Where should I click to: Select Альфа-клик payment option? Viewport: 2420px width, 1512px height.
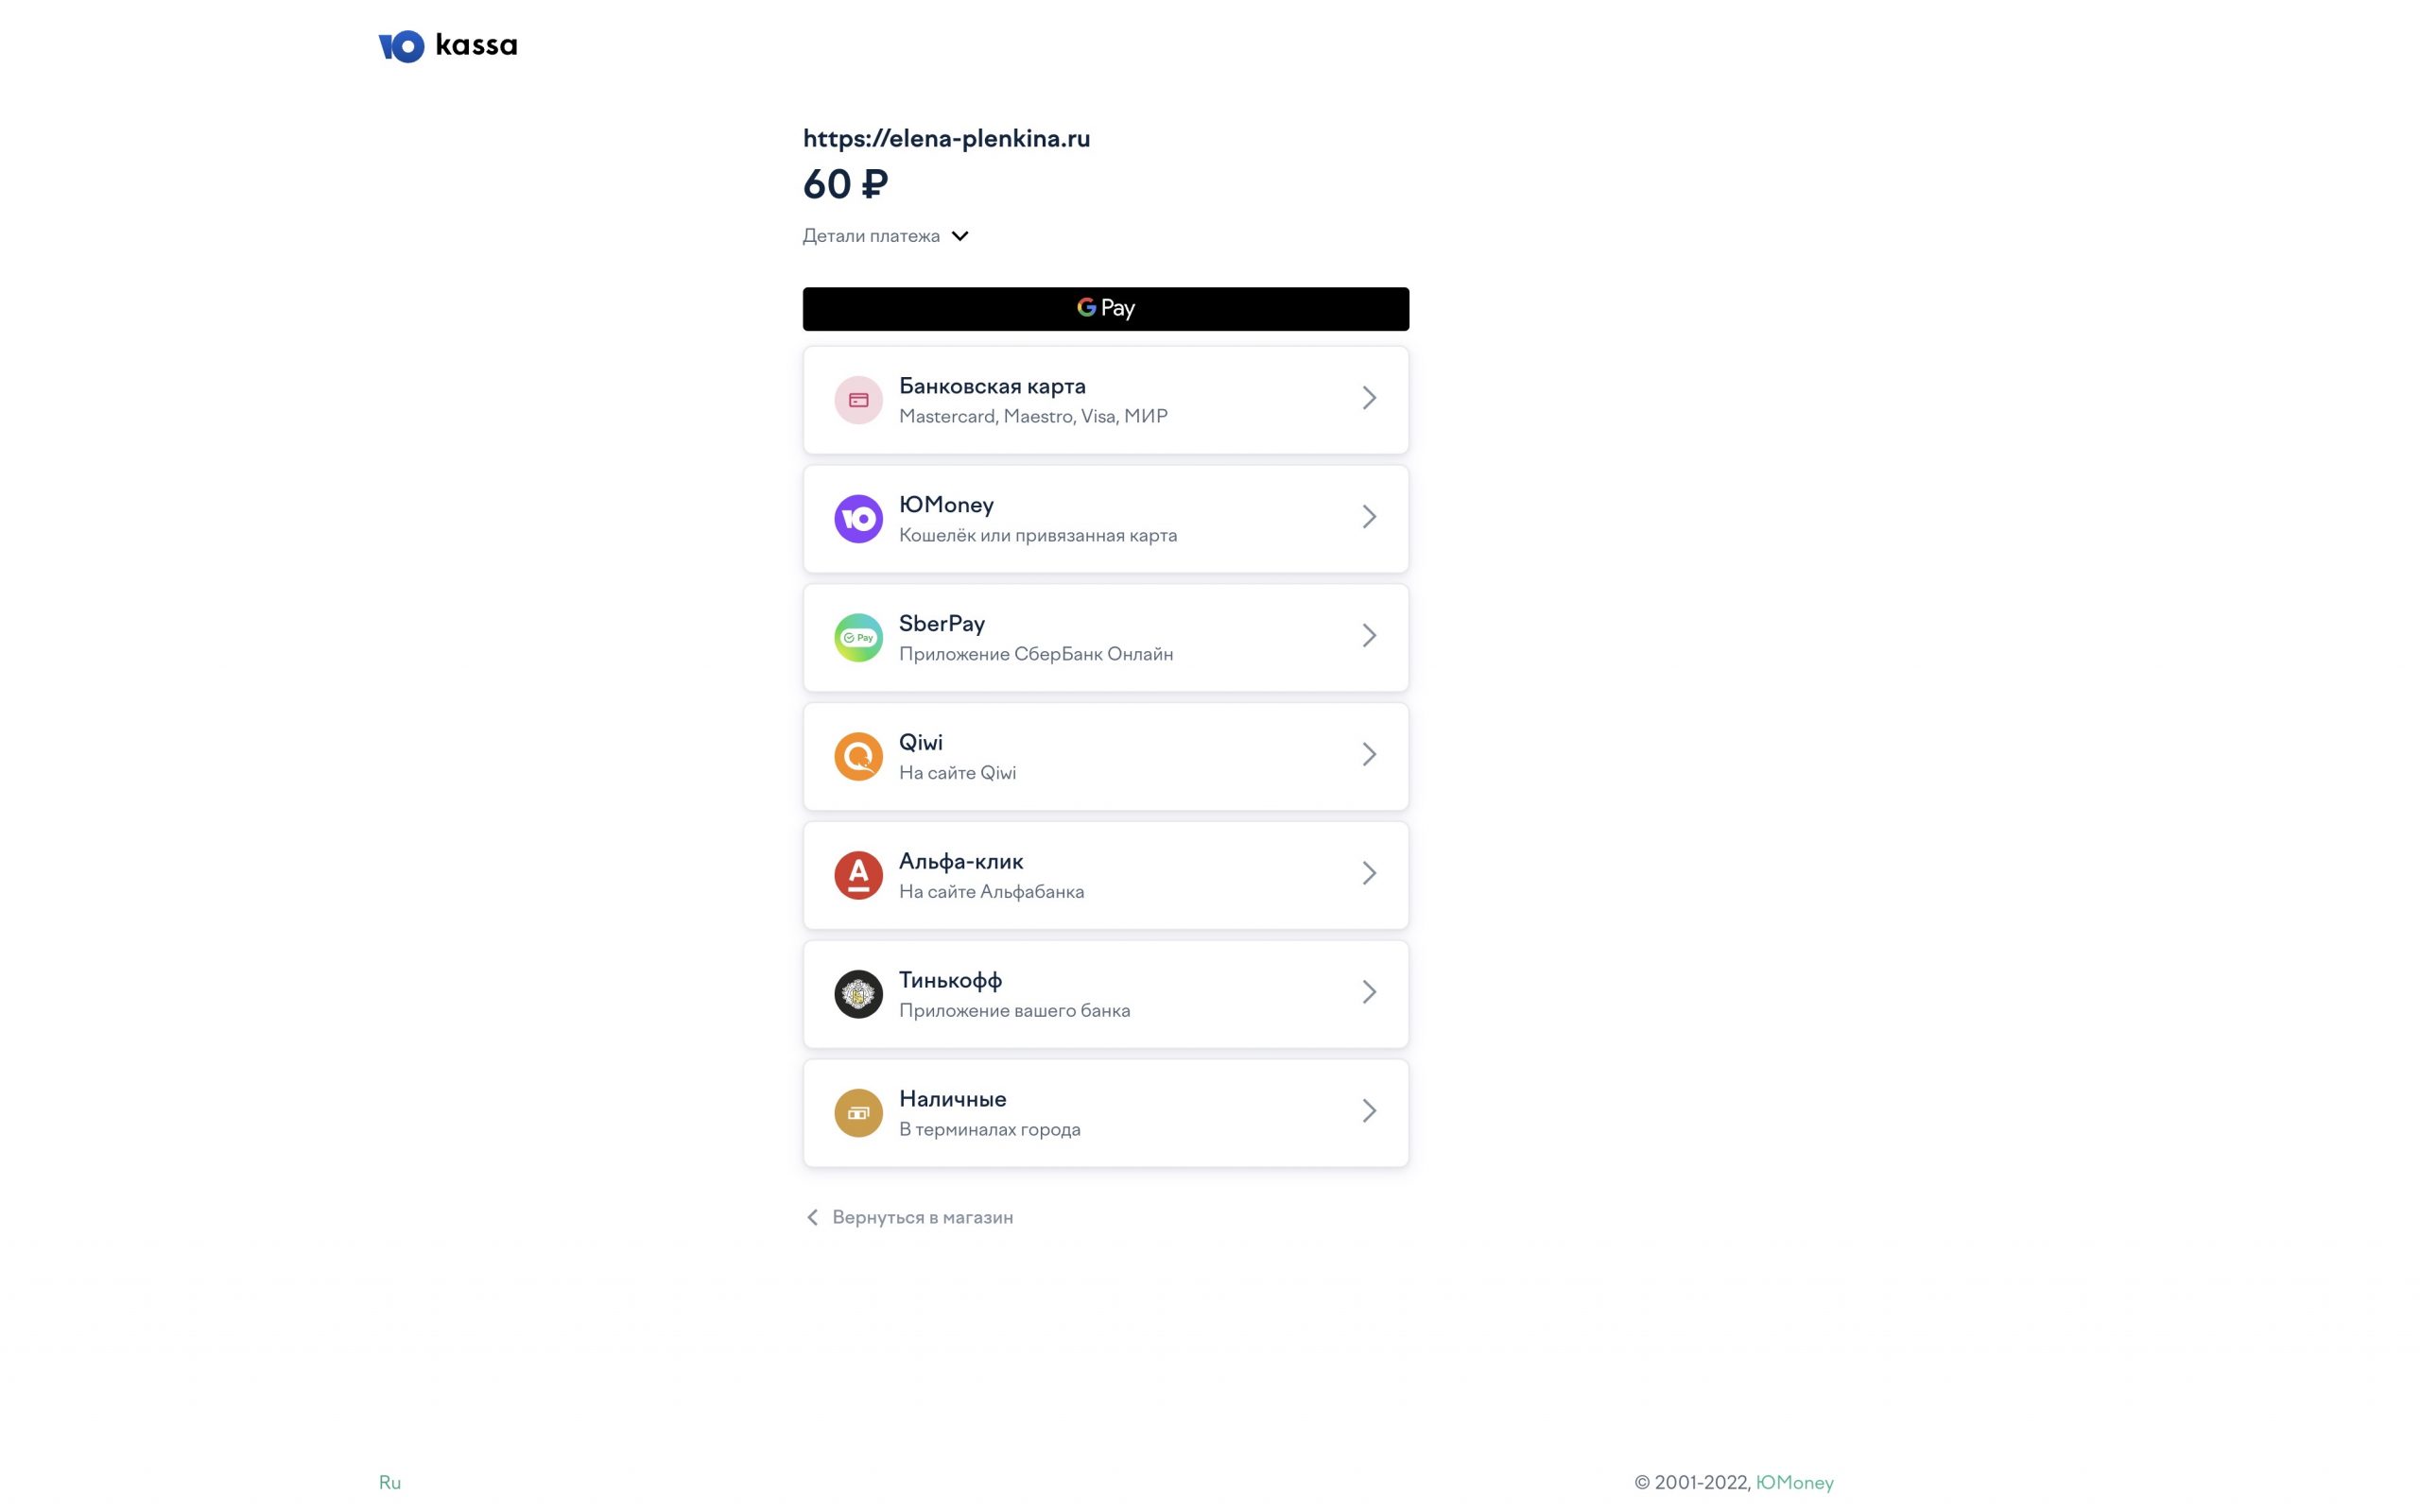tap(1105, 875)
